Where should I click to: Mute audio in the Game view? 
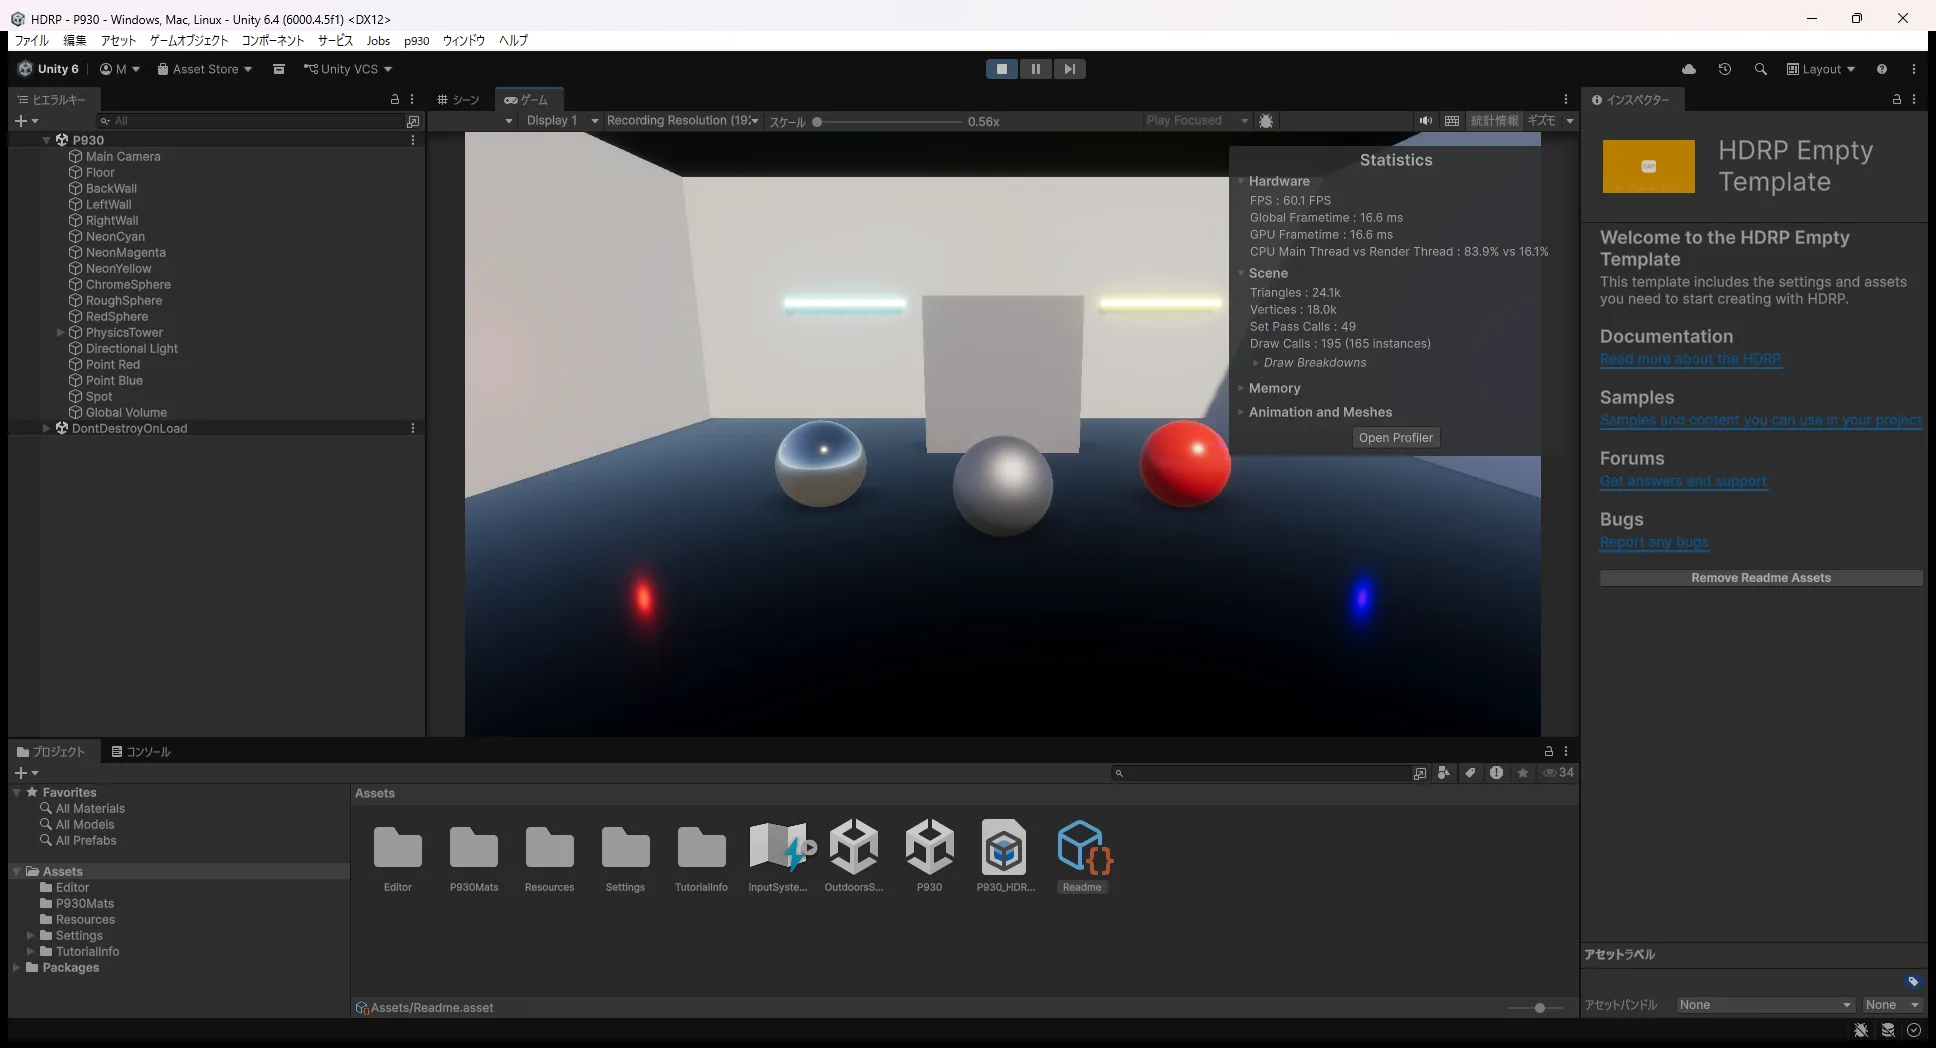click(1426, 121)
